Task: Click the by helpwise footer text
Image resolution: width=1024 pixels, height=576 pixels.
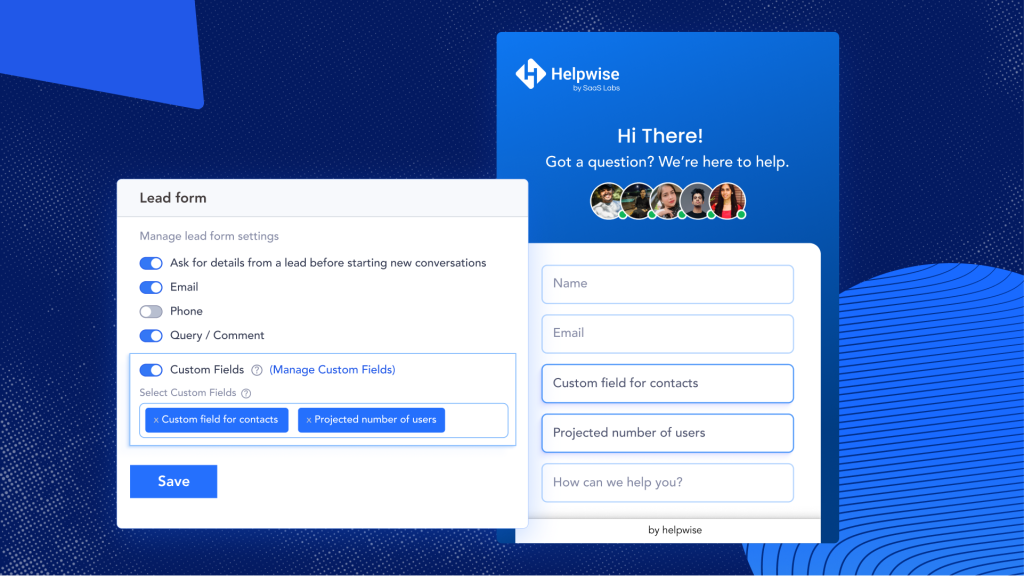Action: tap(675, 530)
